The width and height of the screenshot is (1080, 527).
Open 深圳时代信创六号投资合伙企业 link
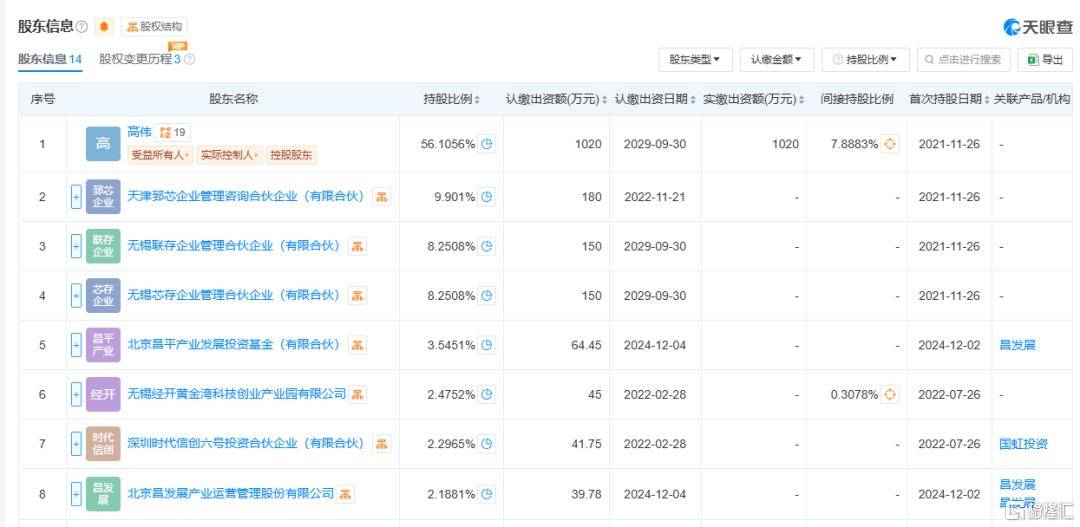click(x=246, y=444)
